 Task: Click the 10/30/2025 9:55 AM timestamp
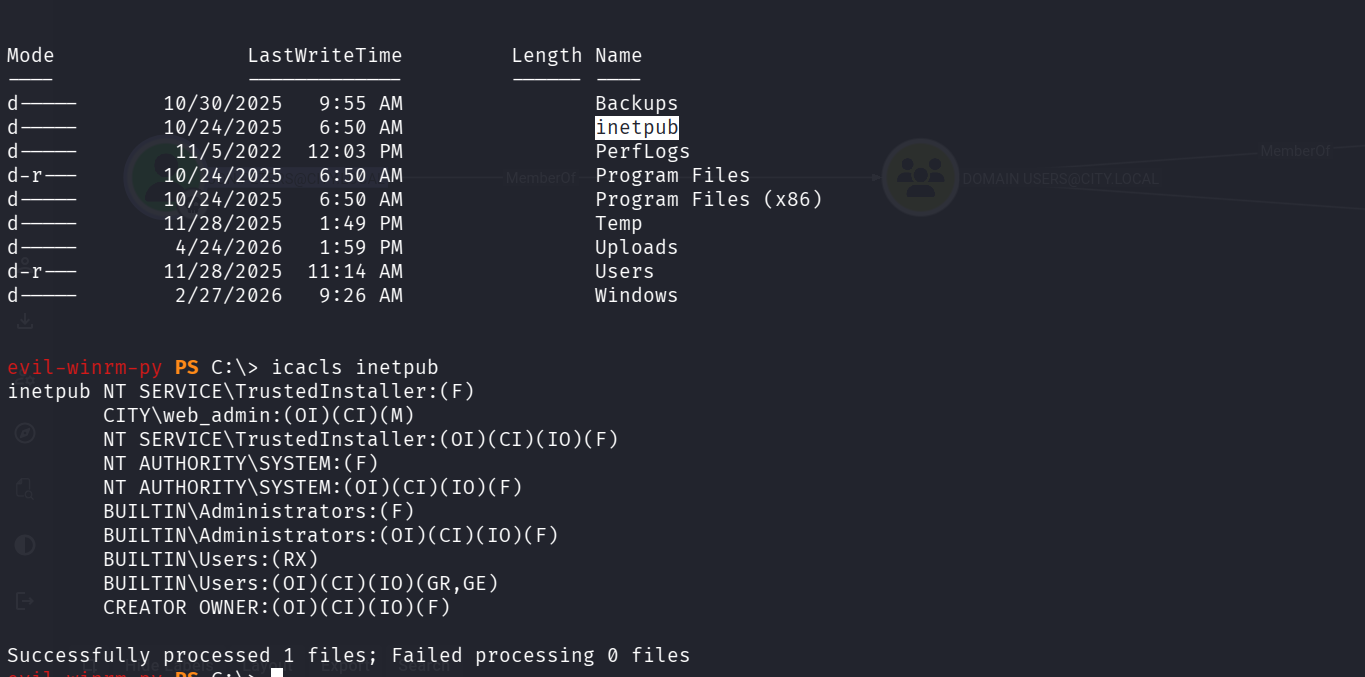(283, 103)
